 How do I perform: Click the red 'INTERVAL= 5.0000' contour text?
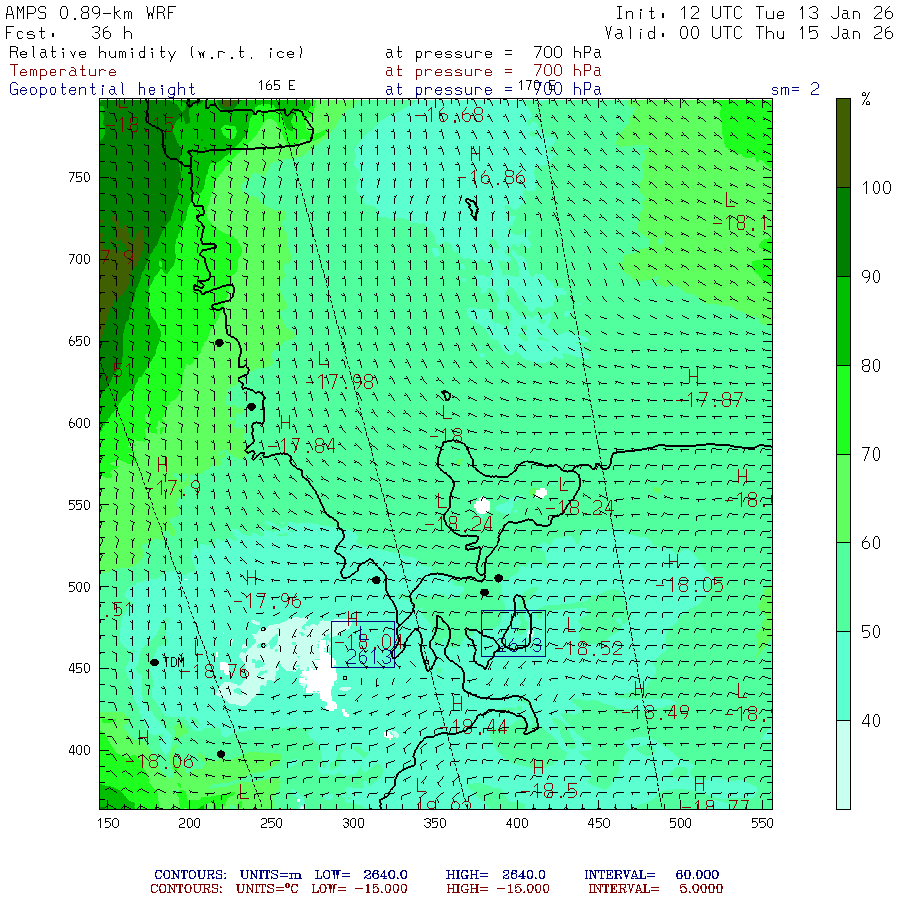655,889
